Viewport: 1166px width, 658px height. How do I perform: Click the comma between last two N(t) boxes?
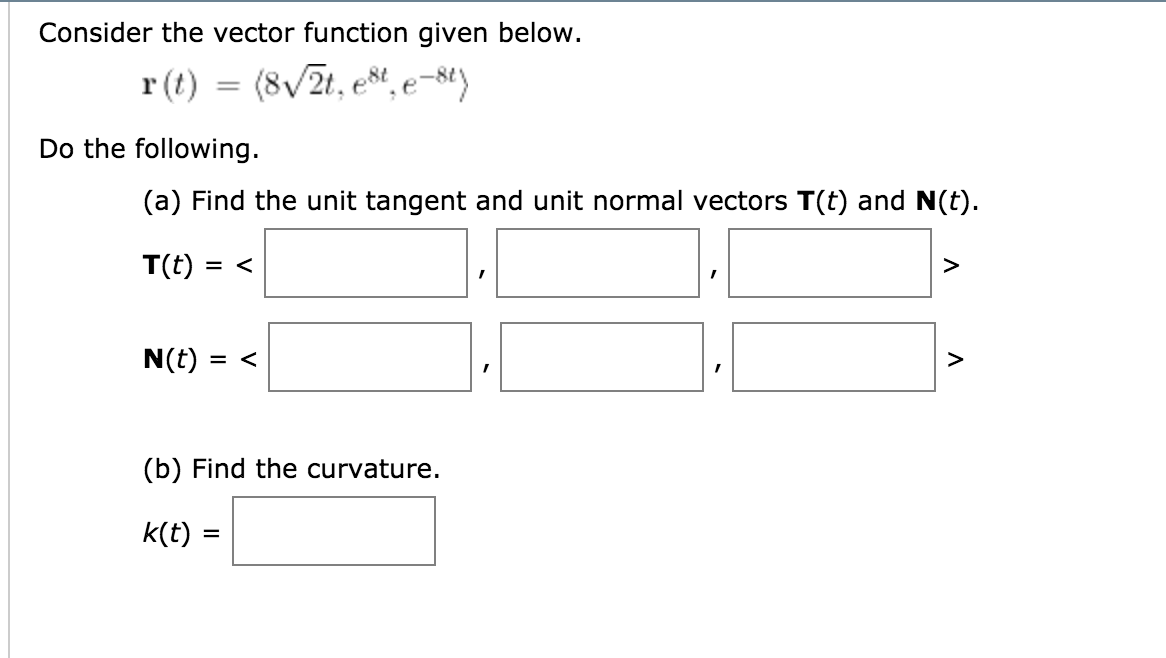coord(719,365)
